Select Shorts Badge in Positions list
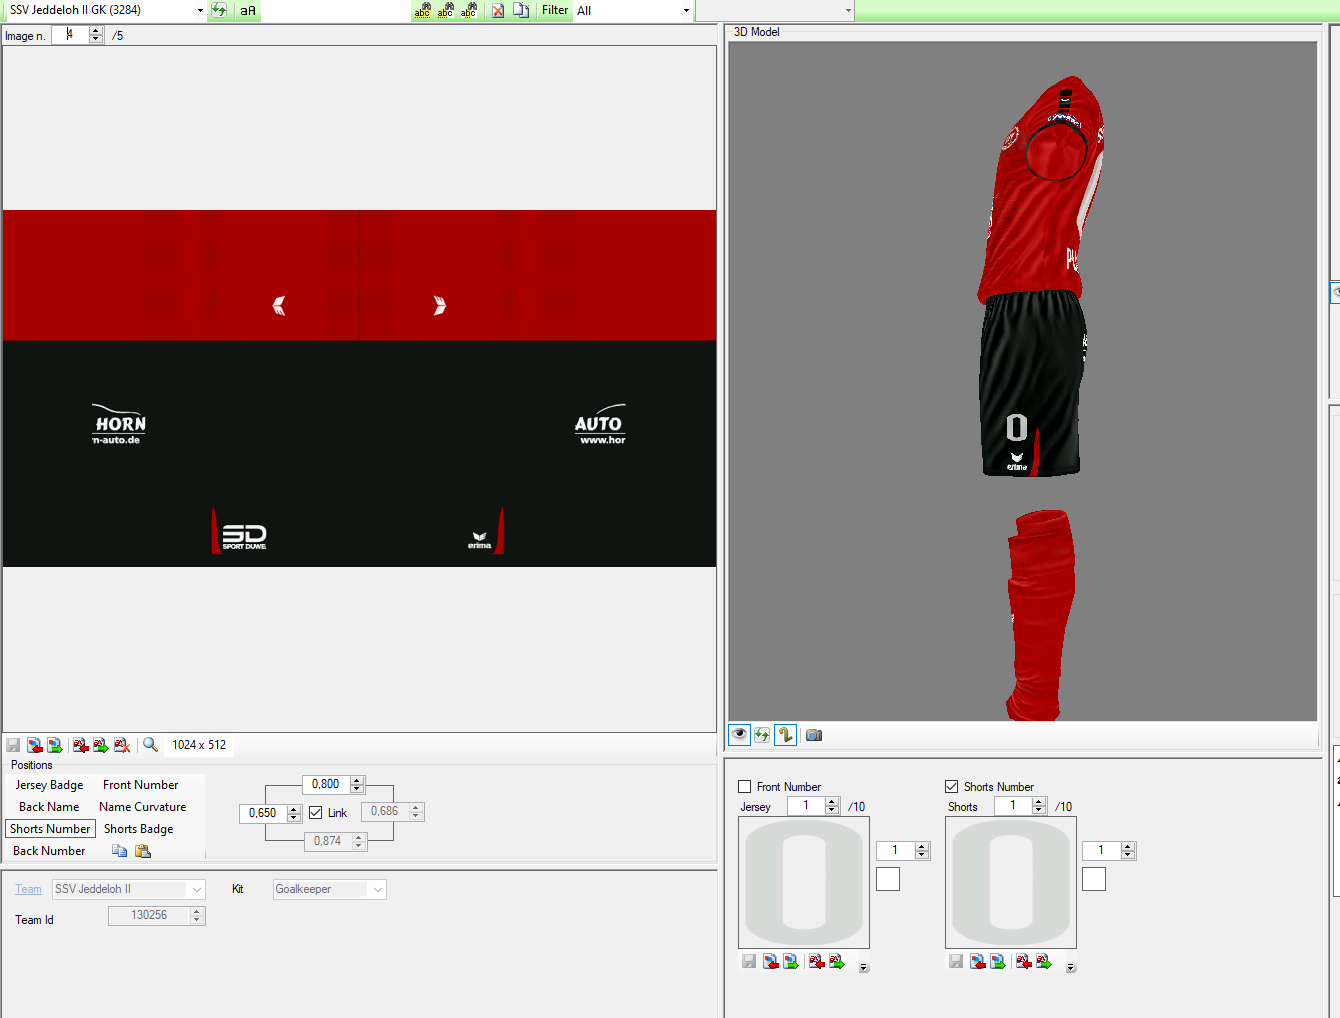 (x=138, y=829)
